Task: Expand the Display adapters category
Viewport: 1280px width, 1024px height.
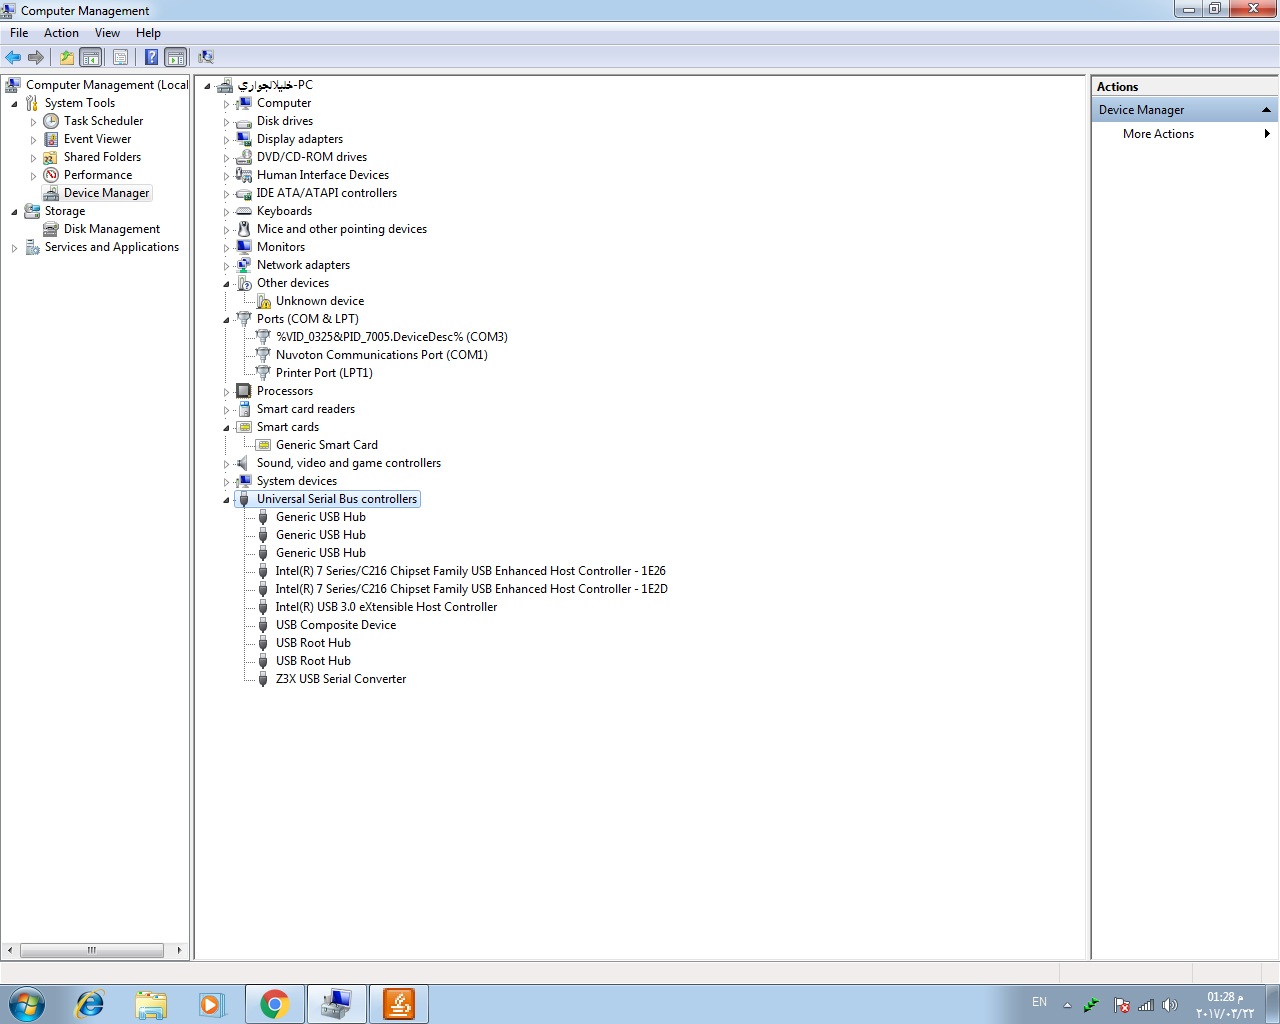Action: 227,140
